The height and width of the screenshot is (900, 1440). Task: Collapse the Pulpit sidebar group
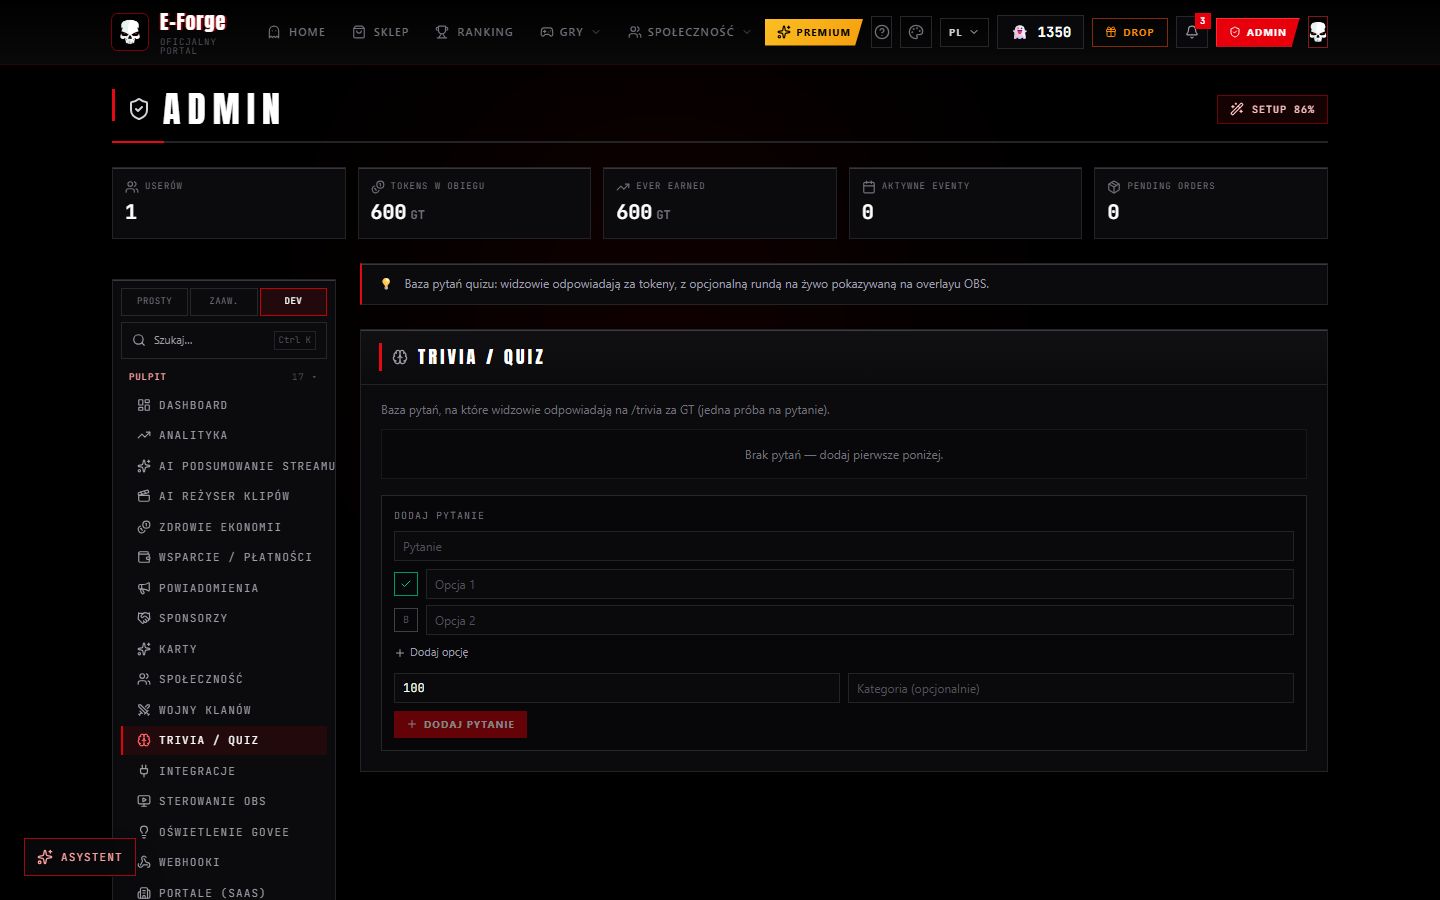(224, 377)
